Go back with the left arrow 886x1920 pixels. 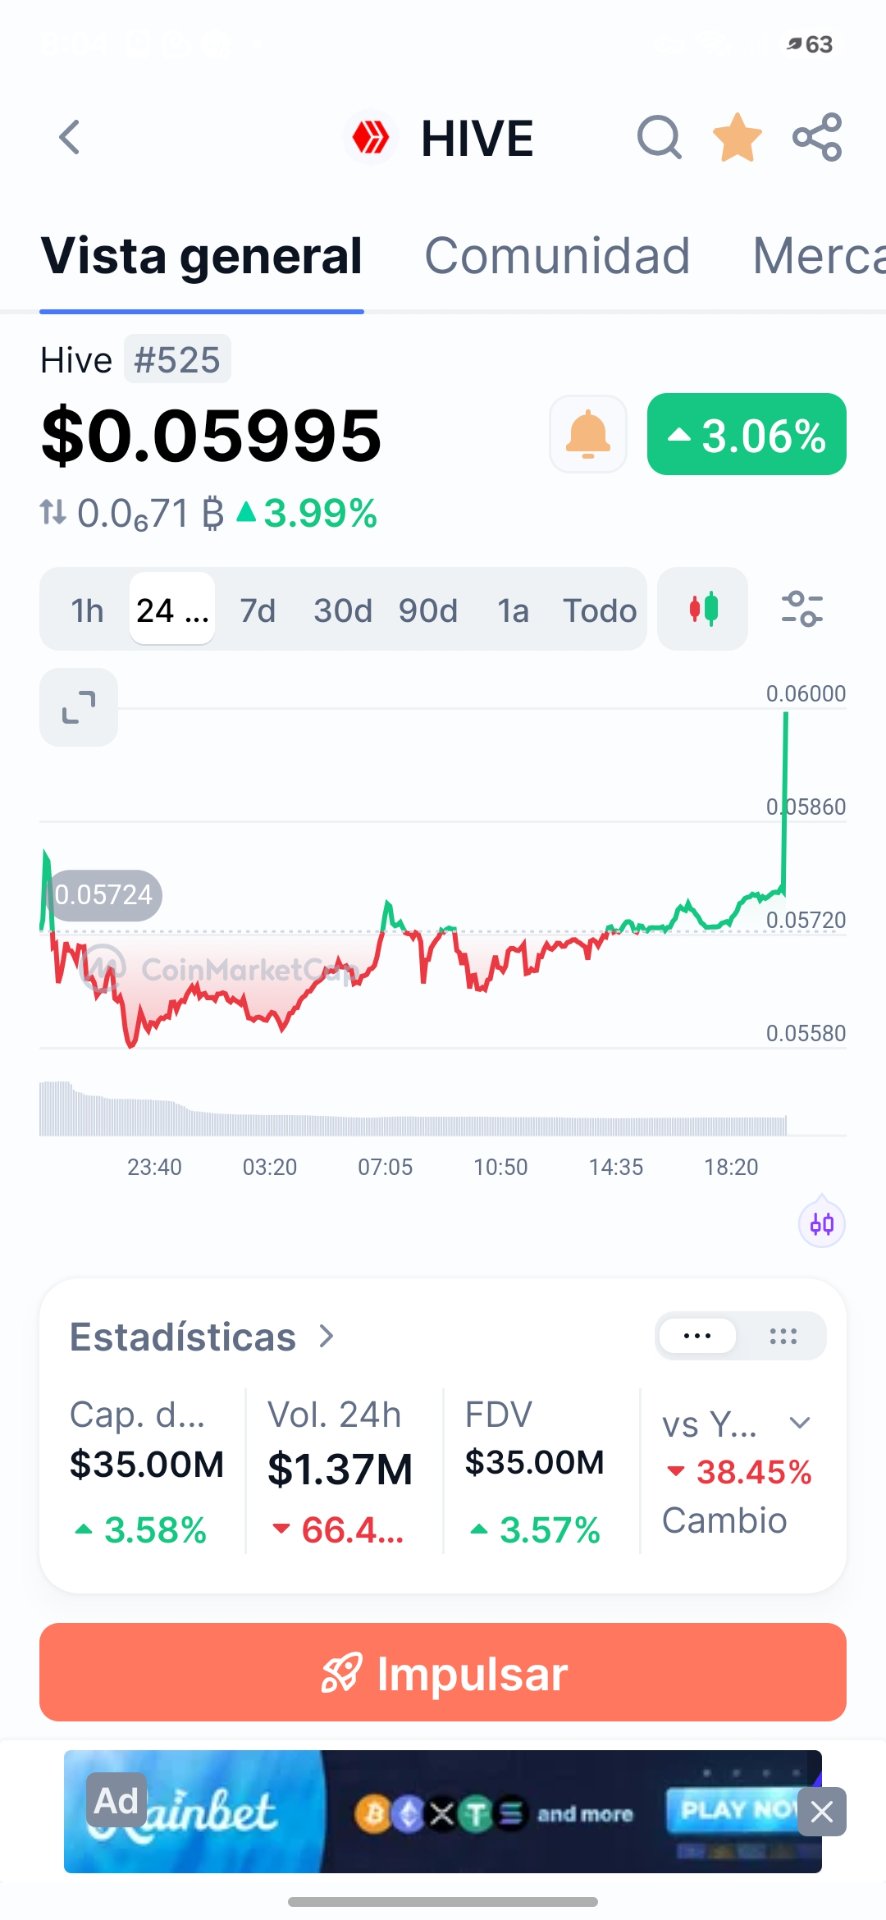[69, 138]
